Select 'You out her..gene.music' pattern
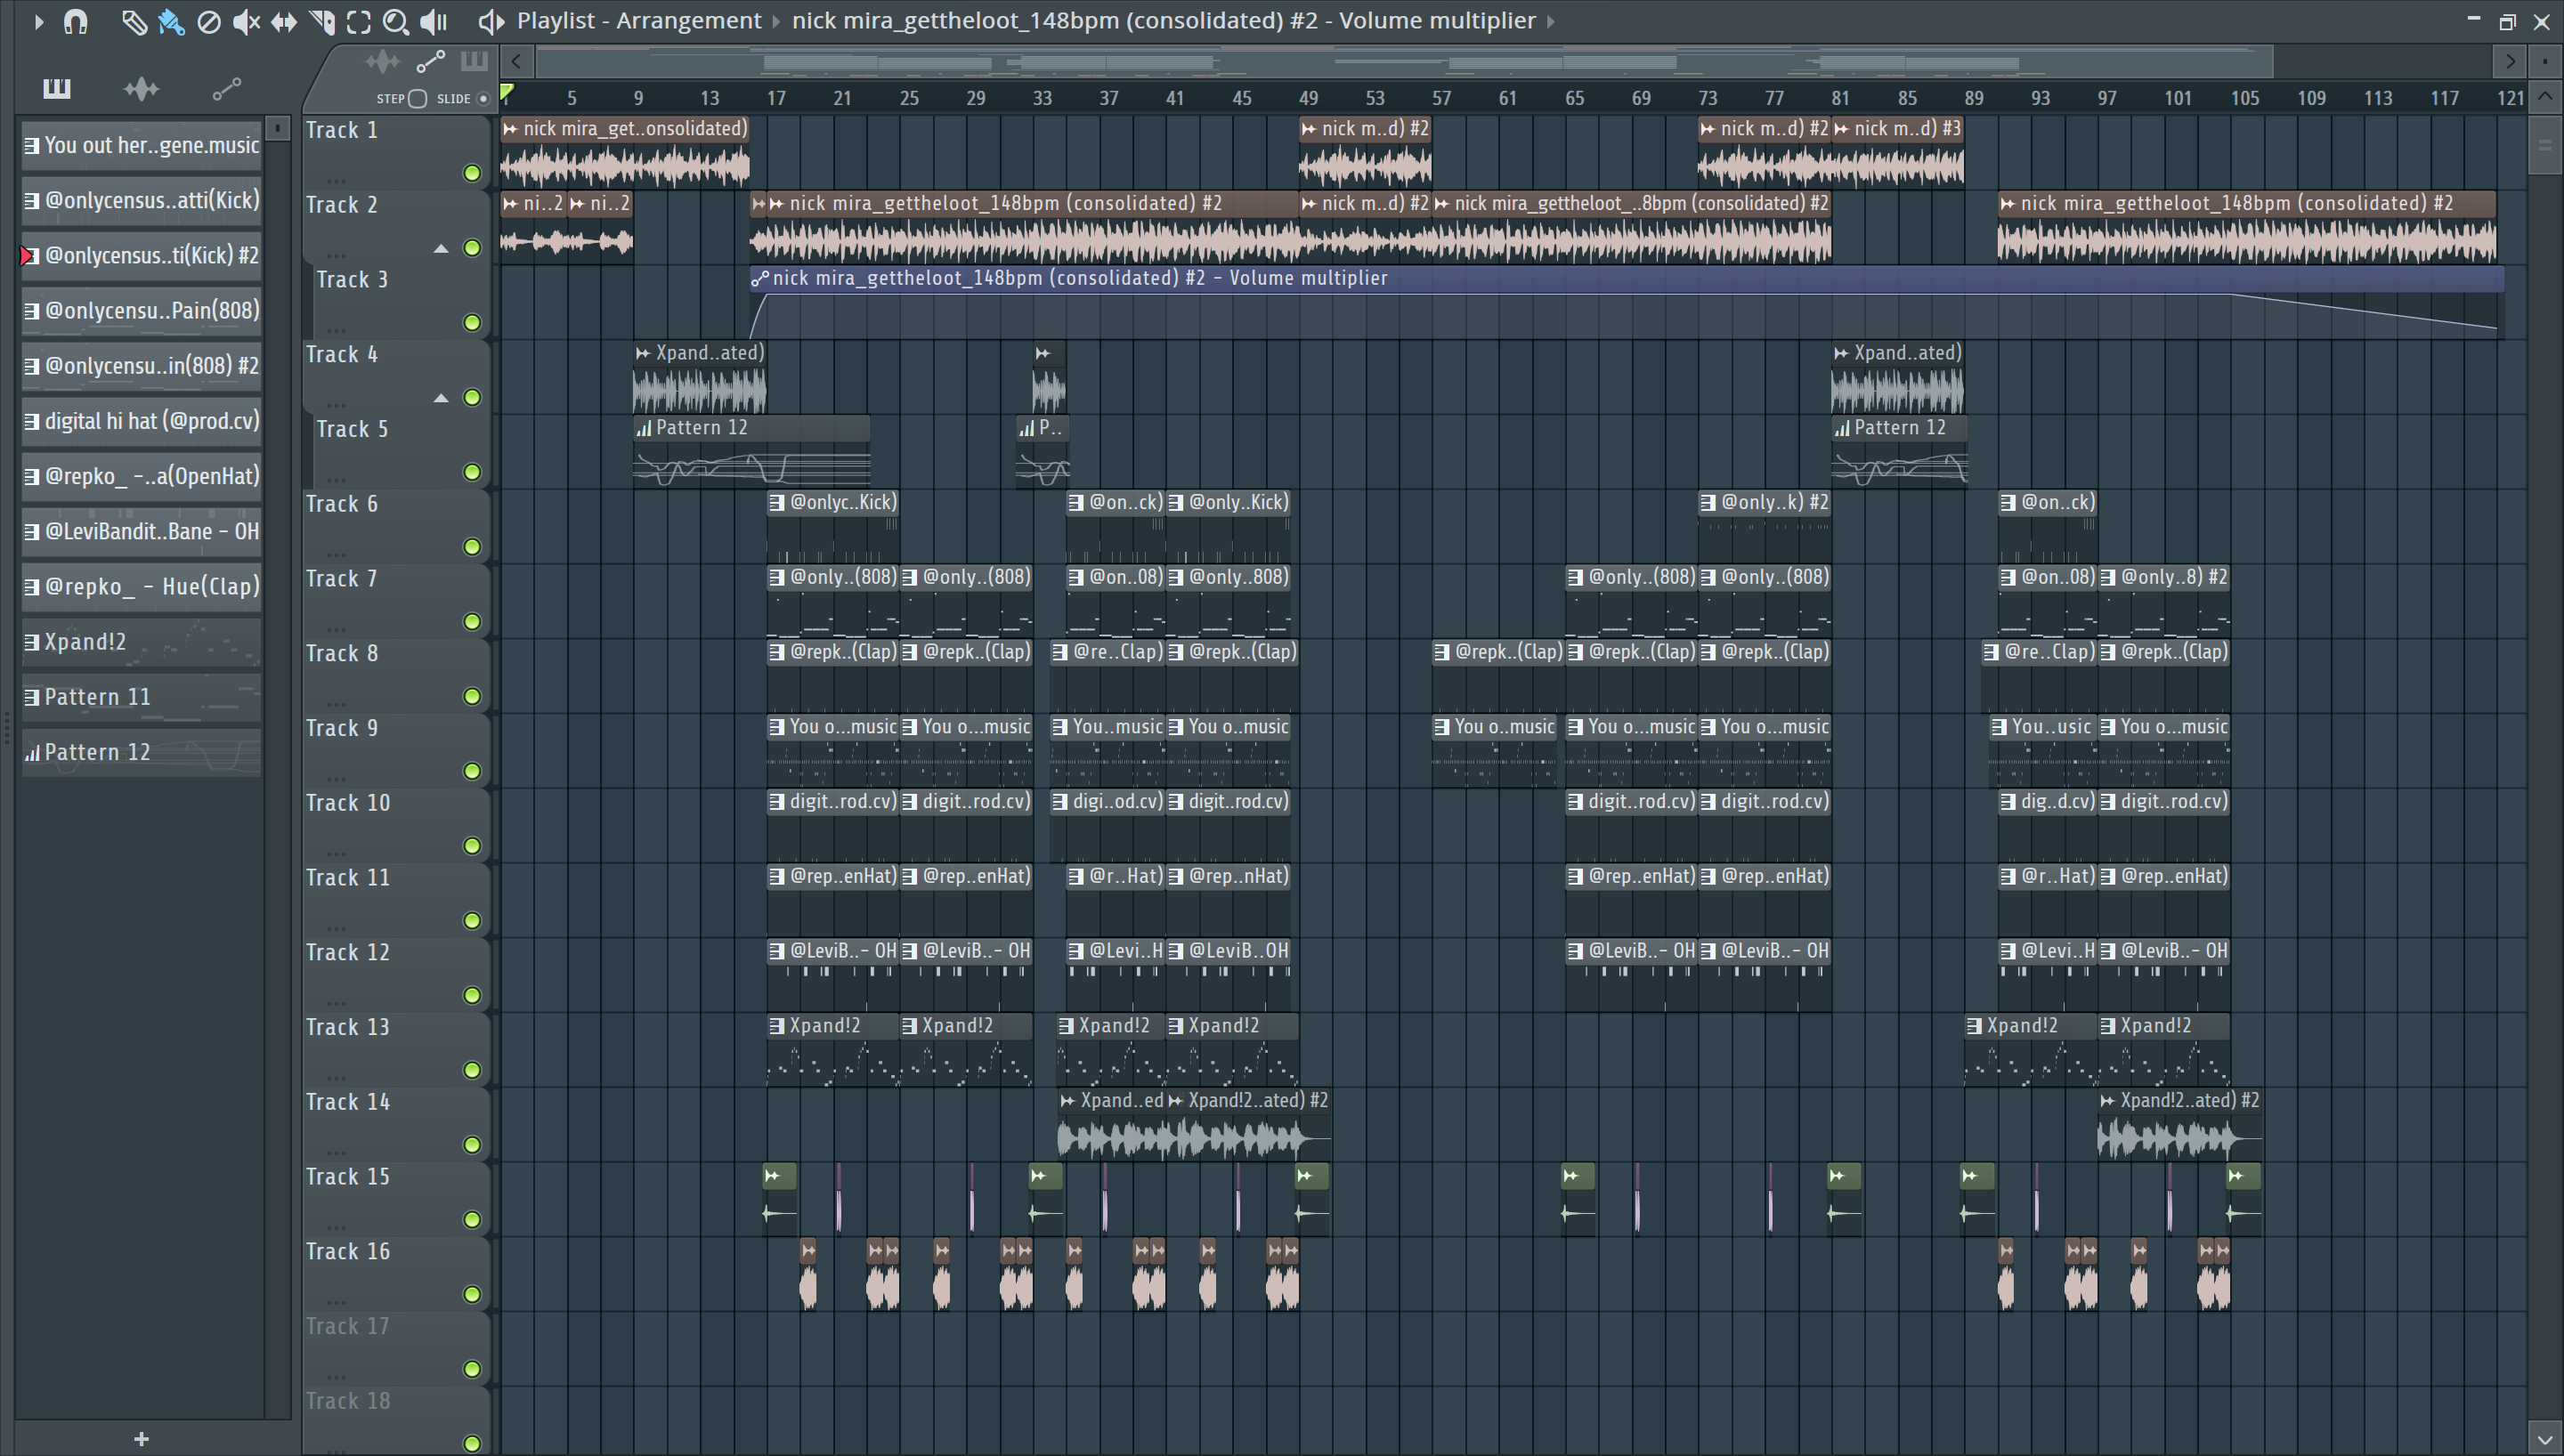The height and width of the screenshot is (1456, 2564). pos(141,145)
